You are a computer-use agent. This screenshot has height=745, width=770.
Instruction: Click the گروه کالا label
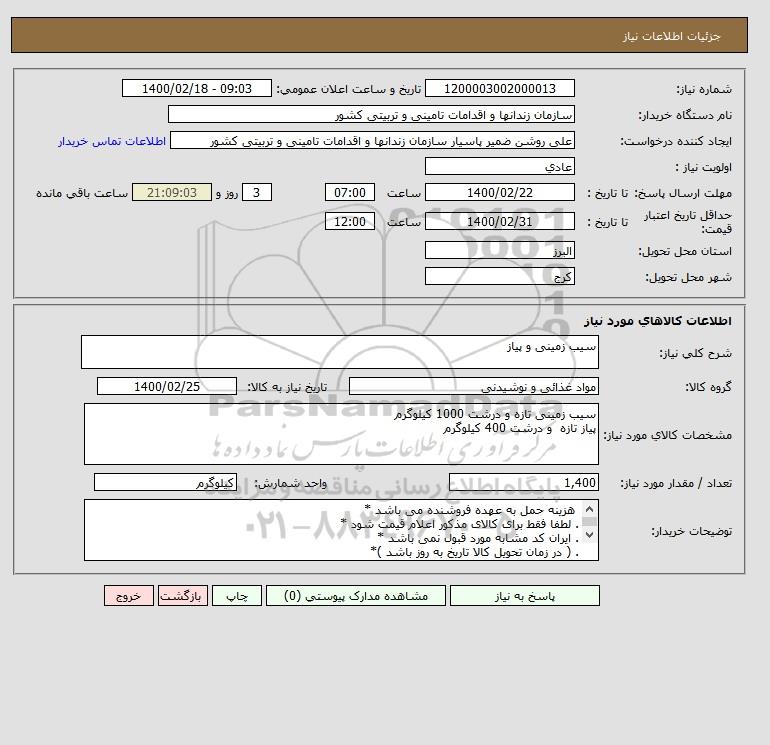(x=708, y=387)
